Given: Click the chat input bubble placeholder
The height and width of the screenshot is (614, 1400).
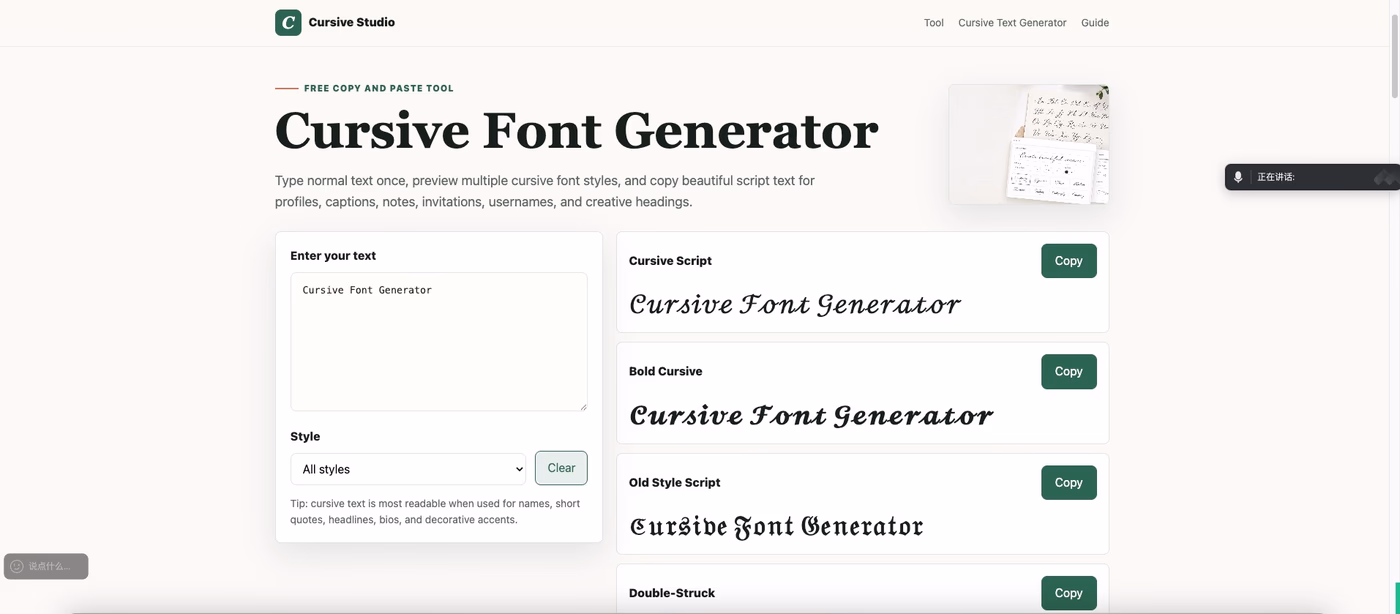Looking at the screenshot, I should tap(49, 566).
